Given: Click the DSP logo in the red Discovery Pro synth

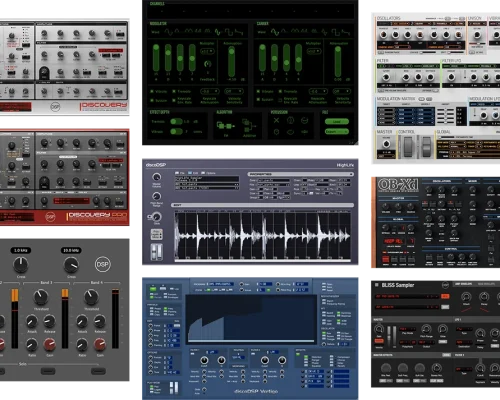Looking at the screenshot, I should click(x=50, y=217).
